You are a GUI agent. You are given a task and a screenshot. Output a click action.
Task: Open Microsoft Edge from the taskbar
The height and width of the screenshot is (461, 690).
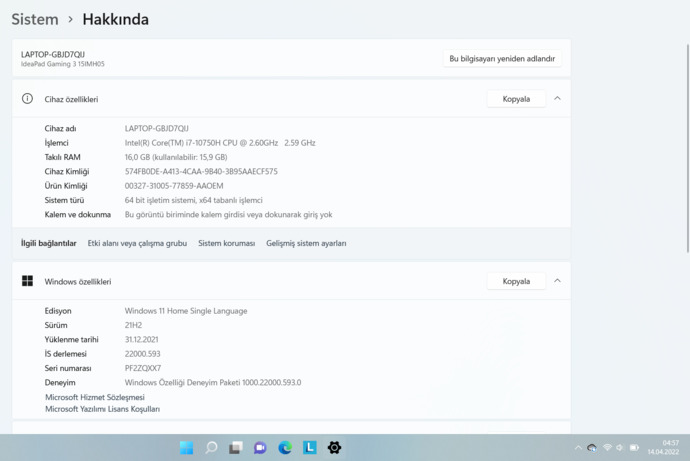pos(285,448)
